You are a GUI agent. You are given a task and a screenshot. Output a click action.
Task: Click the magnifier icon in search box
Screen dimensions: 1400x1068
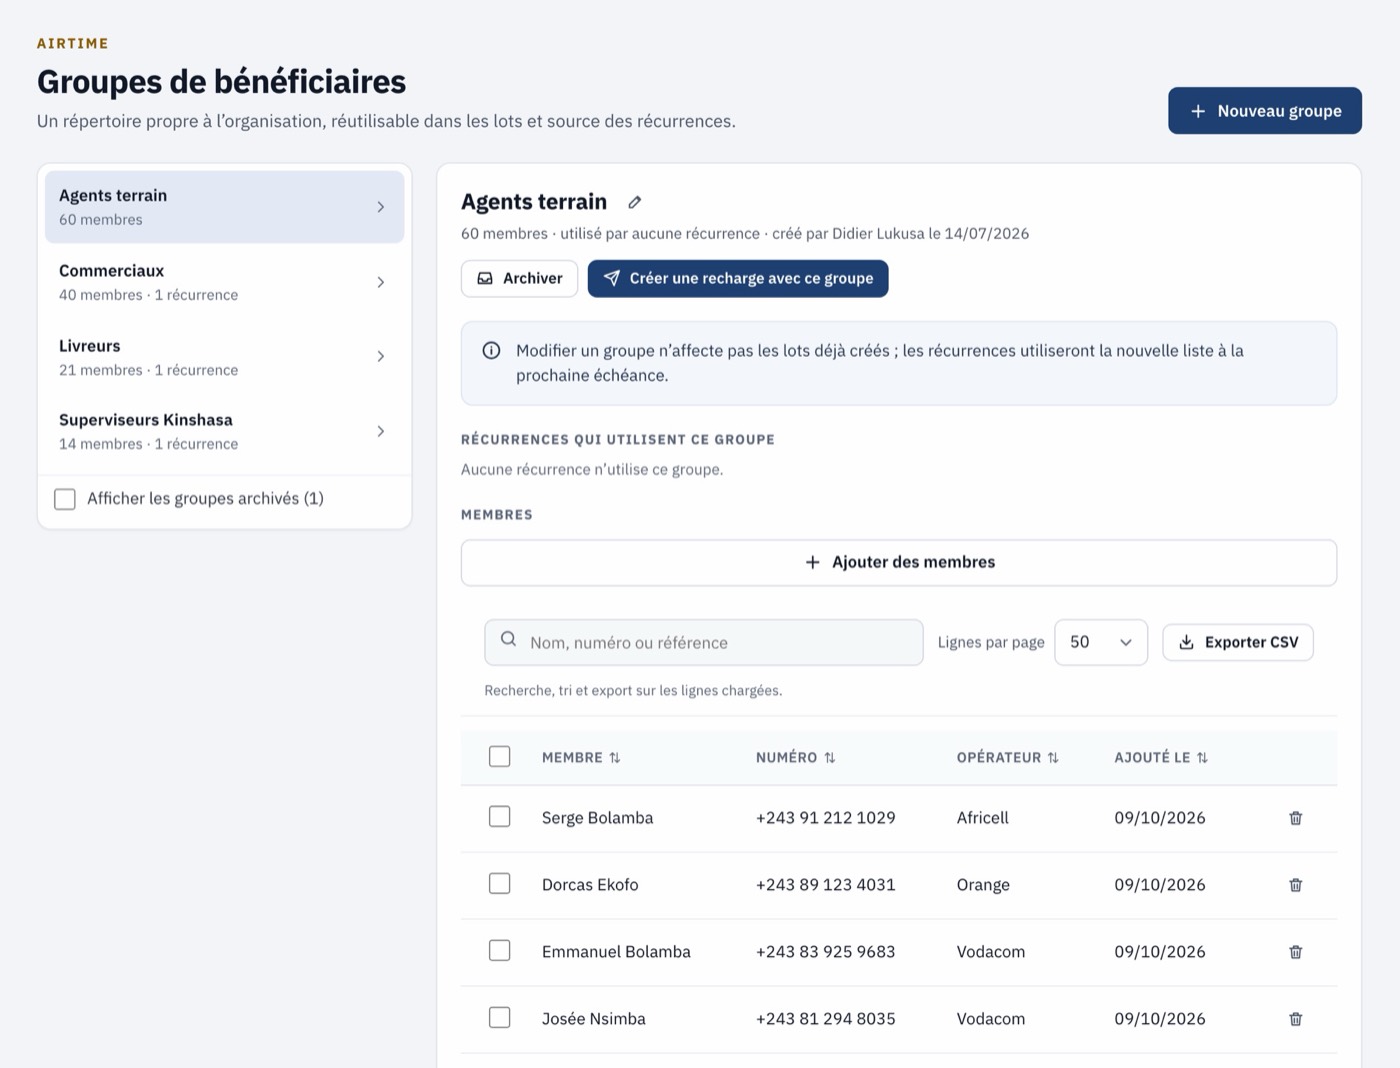pyautogui.click(x=508, y=639)
